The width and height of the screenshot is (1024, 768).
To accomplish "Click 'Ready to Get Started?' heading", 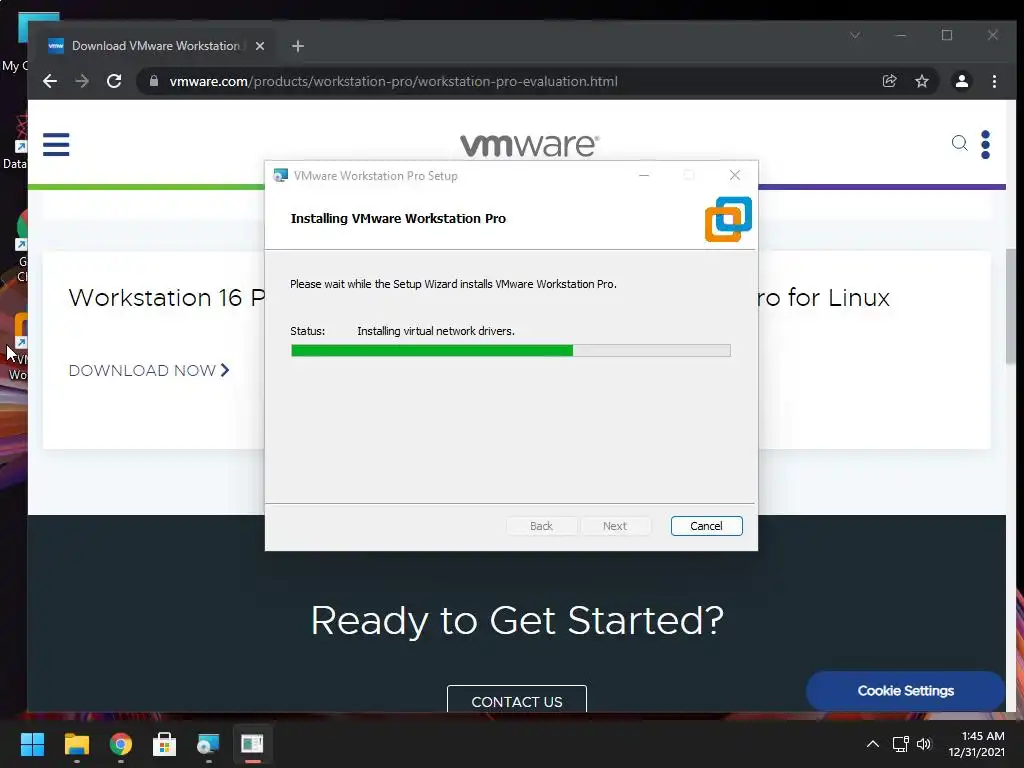I will tap(517, 620).
